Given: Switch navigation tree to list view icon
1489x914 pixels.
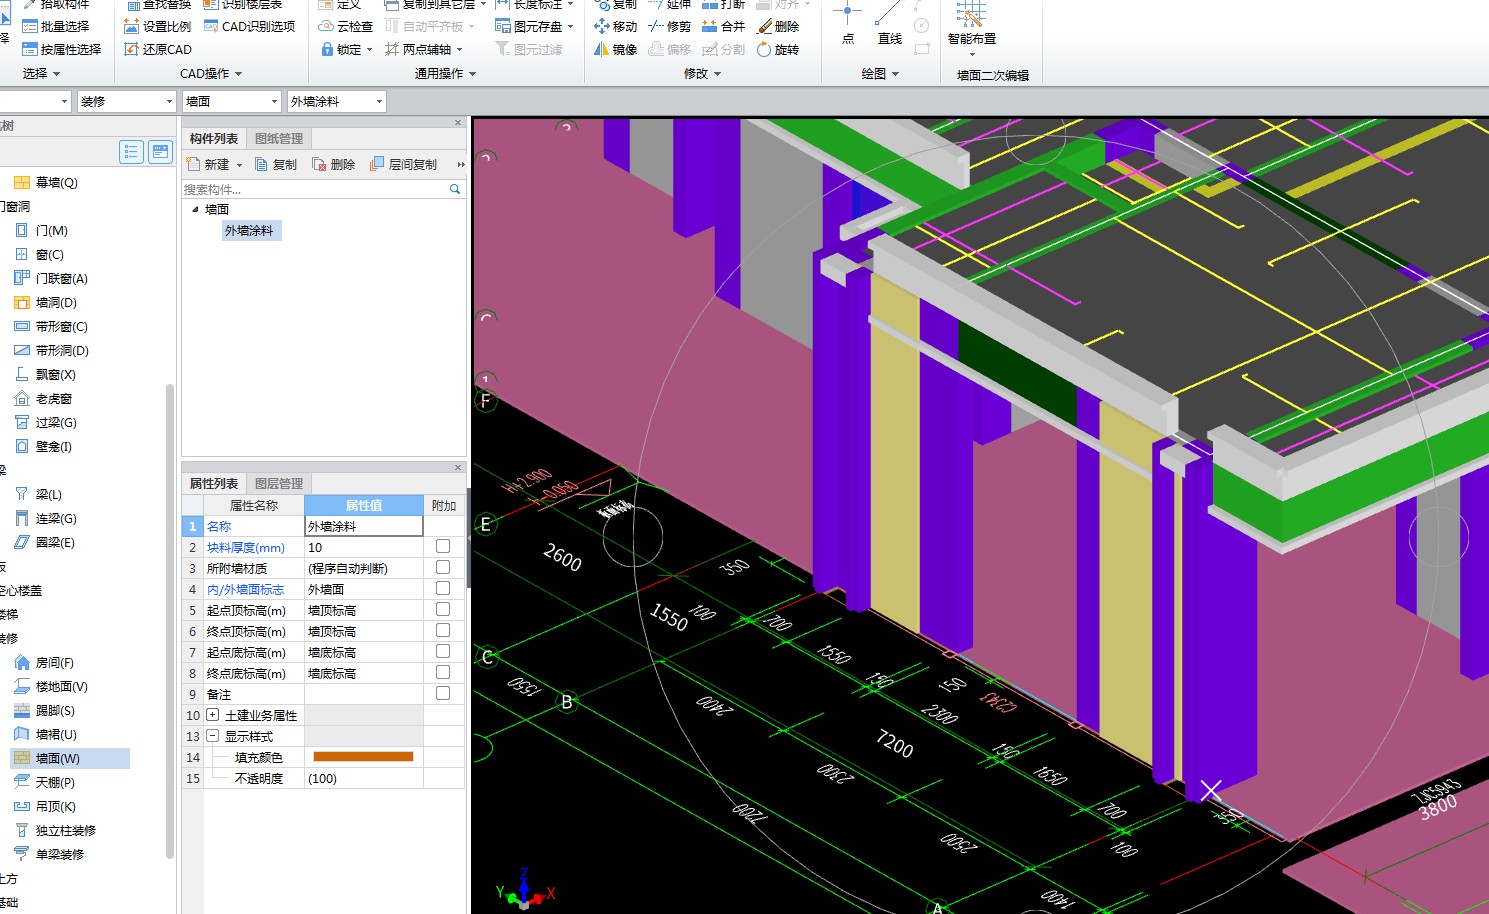Looking at the screenshot, I should pos(131,152).
